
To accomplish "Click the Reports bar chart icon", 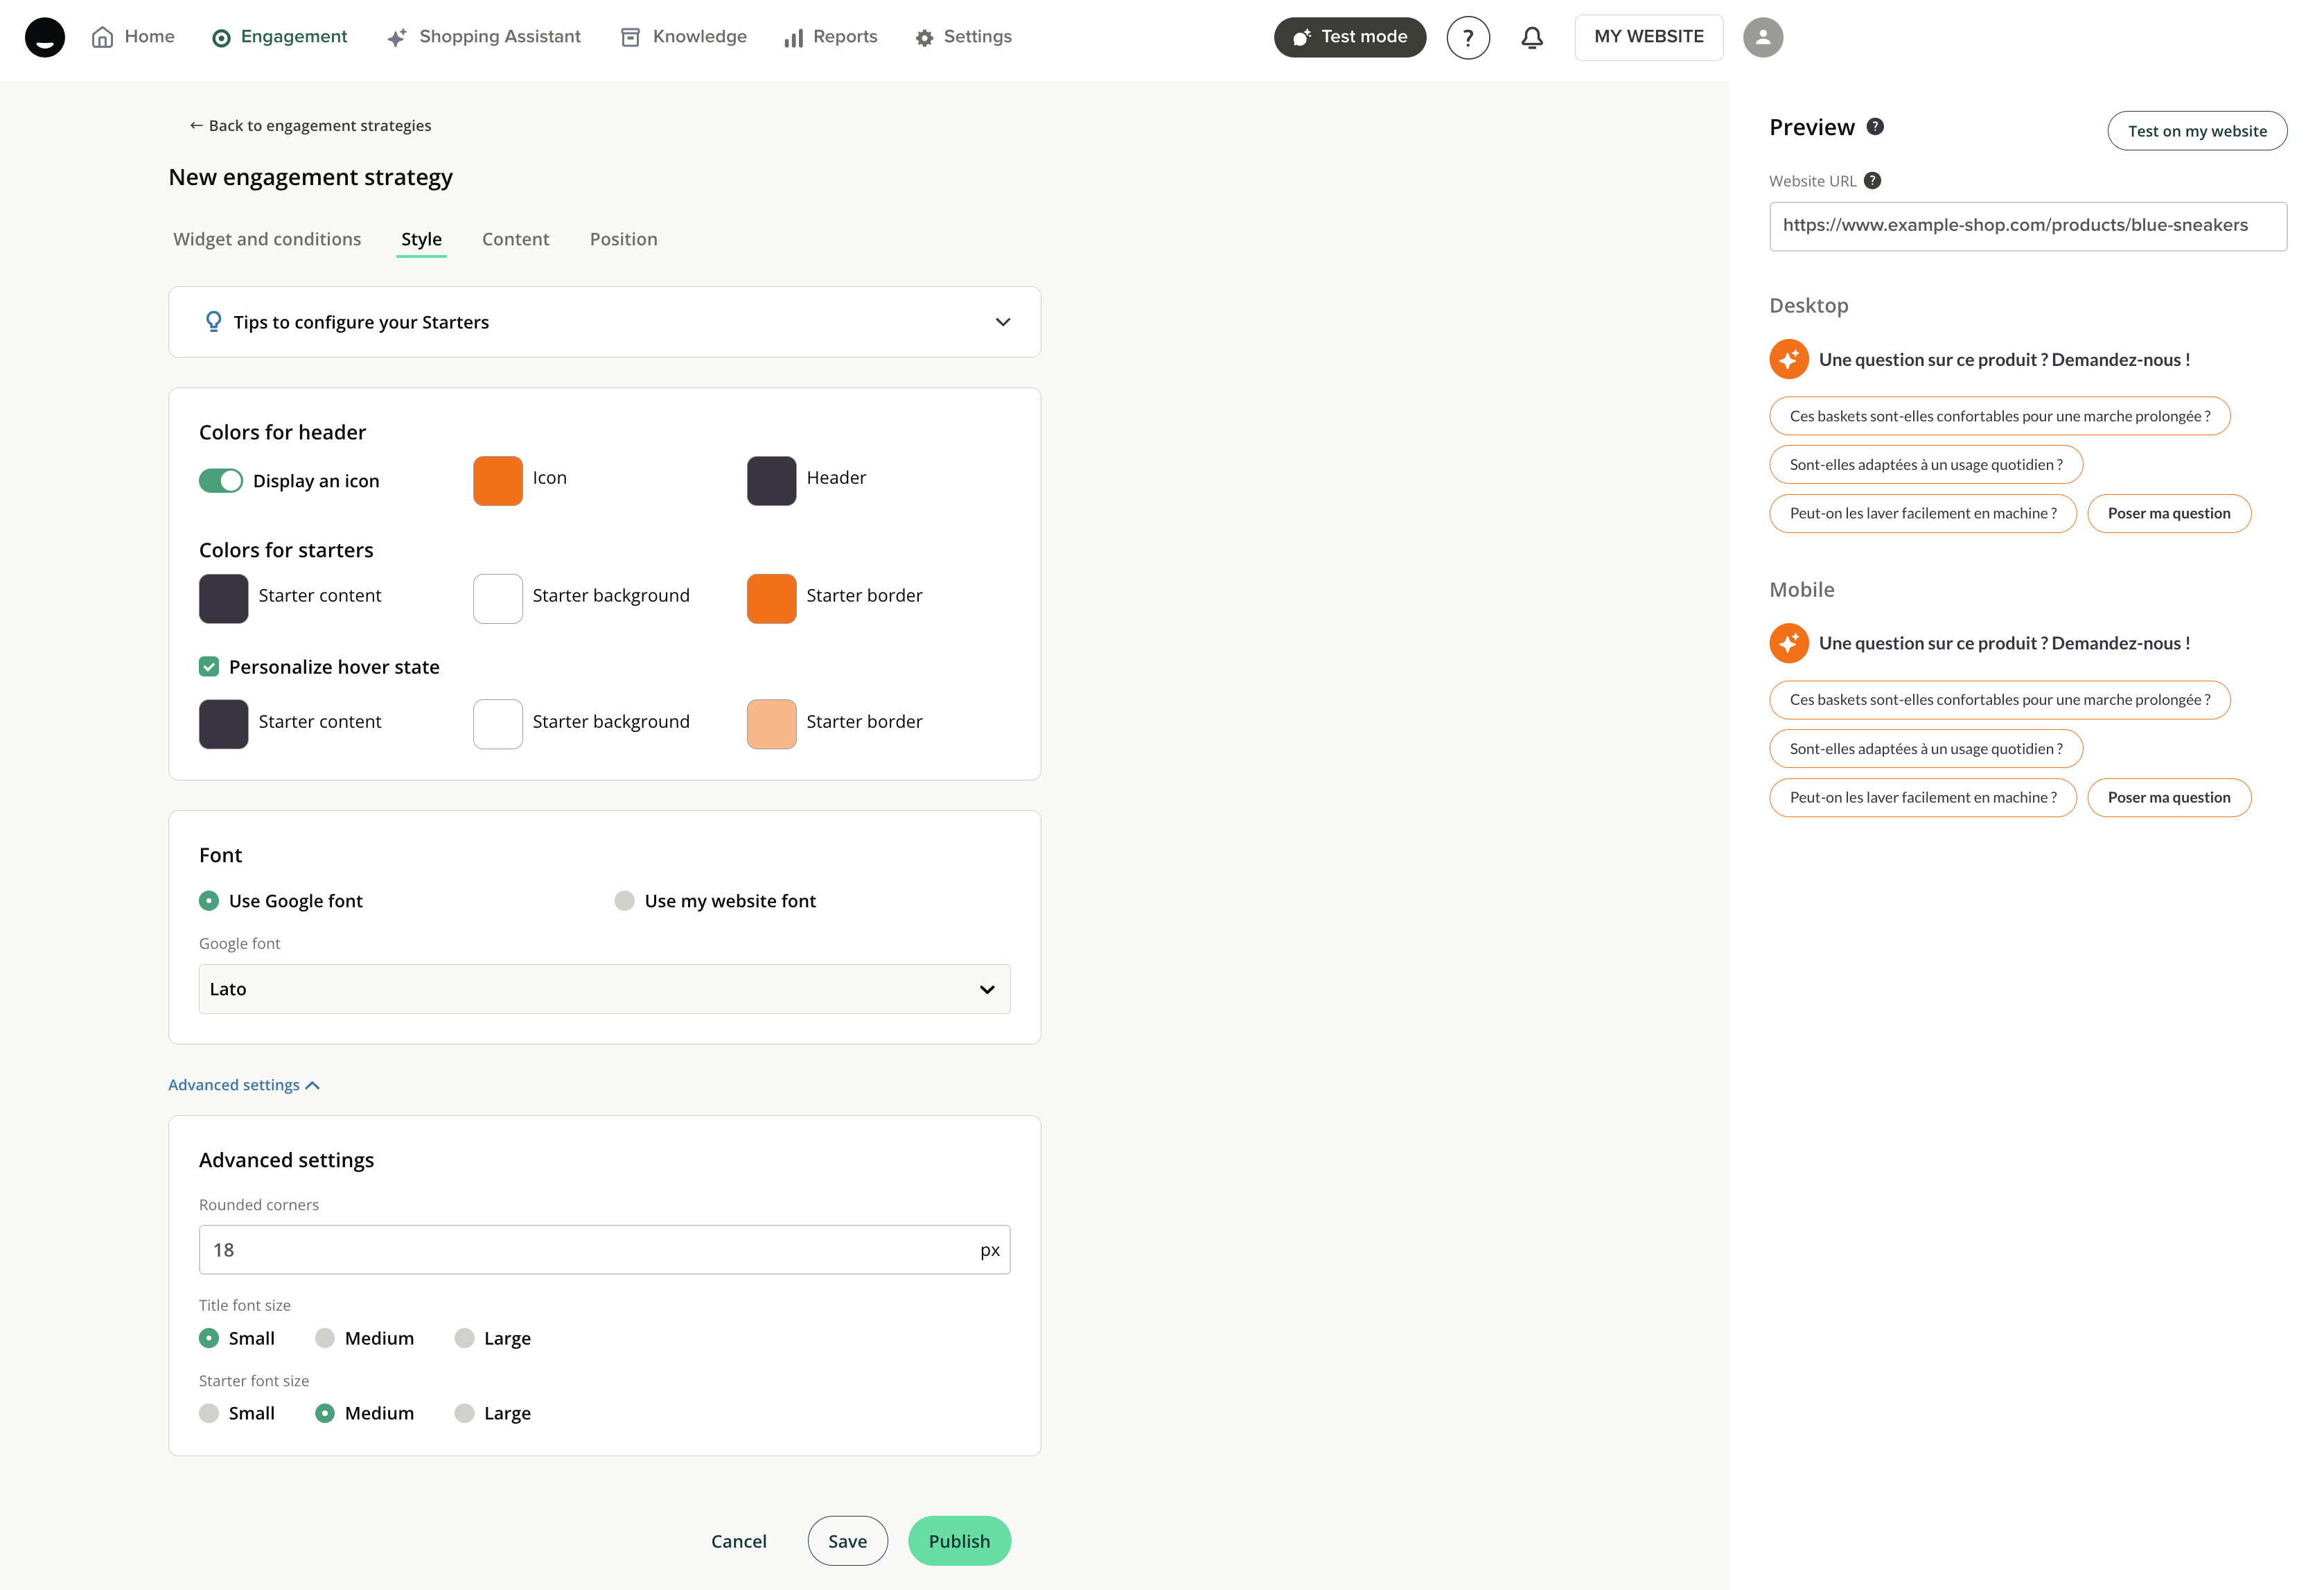I will [x=794, y=38].
